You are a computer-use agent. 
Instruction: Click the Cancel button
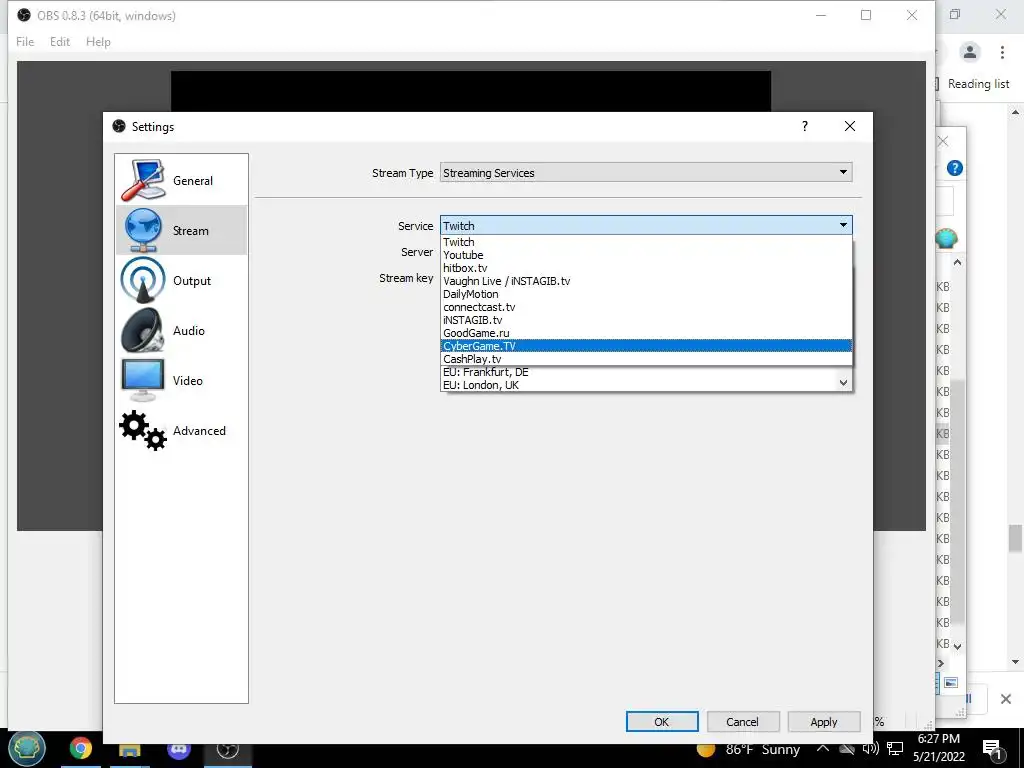click(743, 722)
